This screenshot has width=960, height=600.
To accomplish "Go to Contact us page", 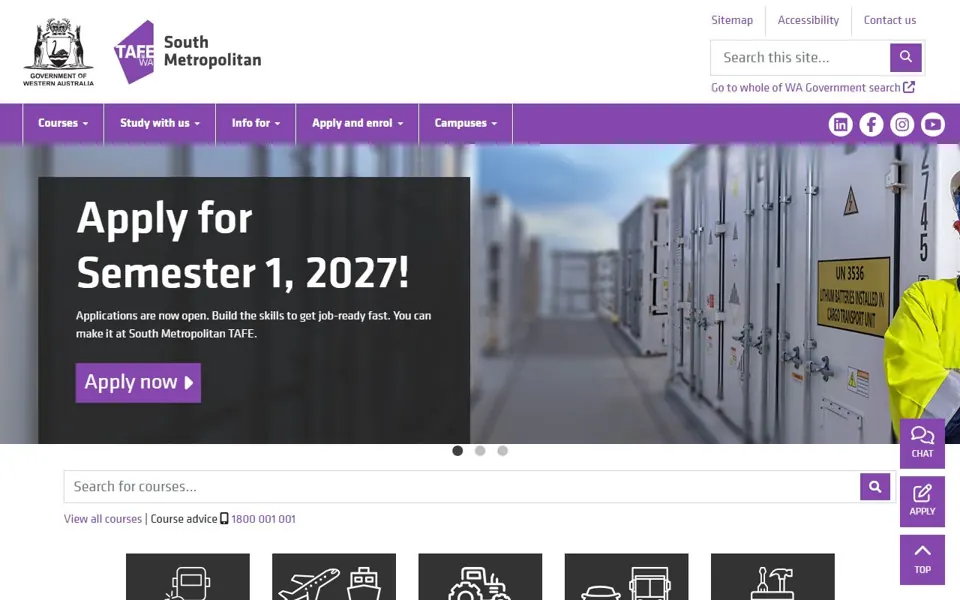I will (890, 20).
